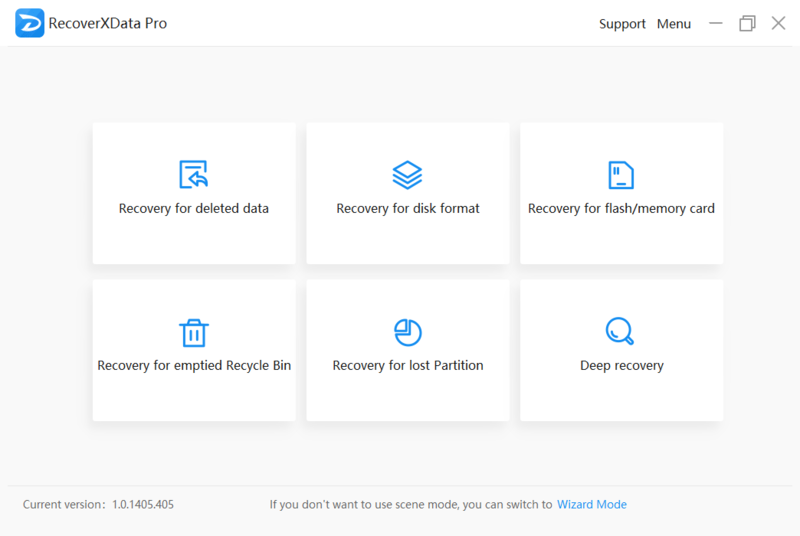Click the 'RecoverXData Pro' title text

[108, 23]
